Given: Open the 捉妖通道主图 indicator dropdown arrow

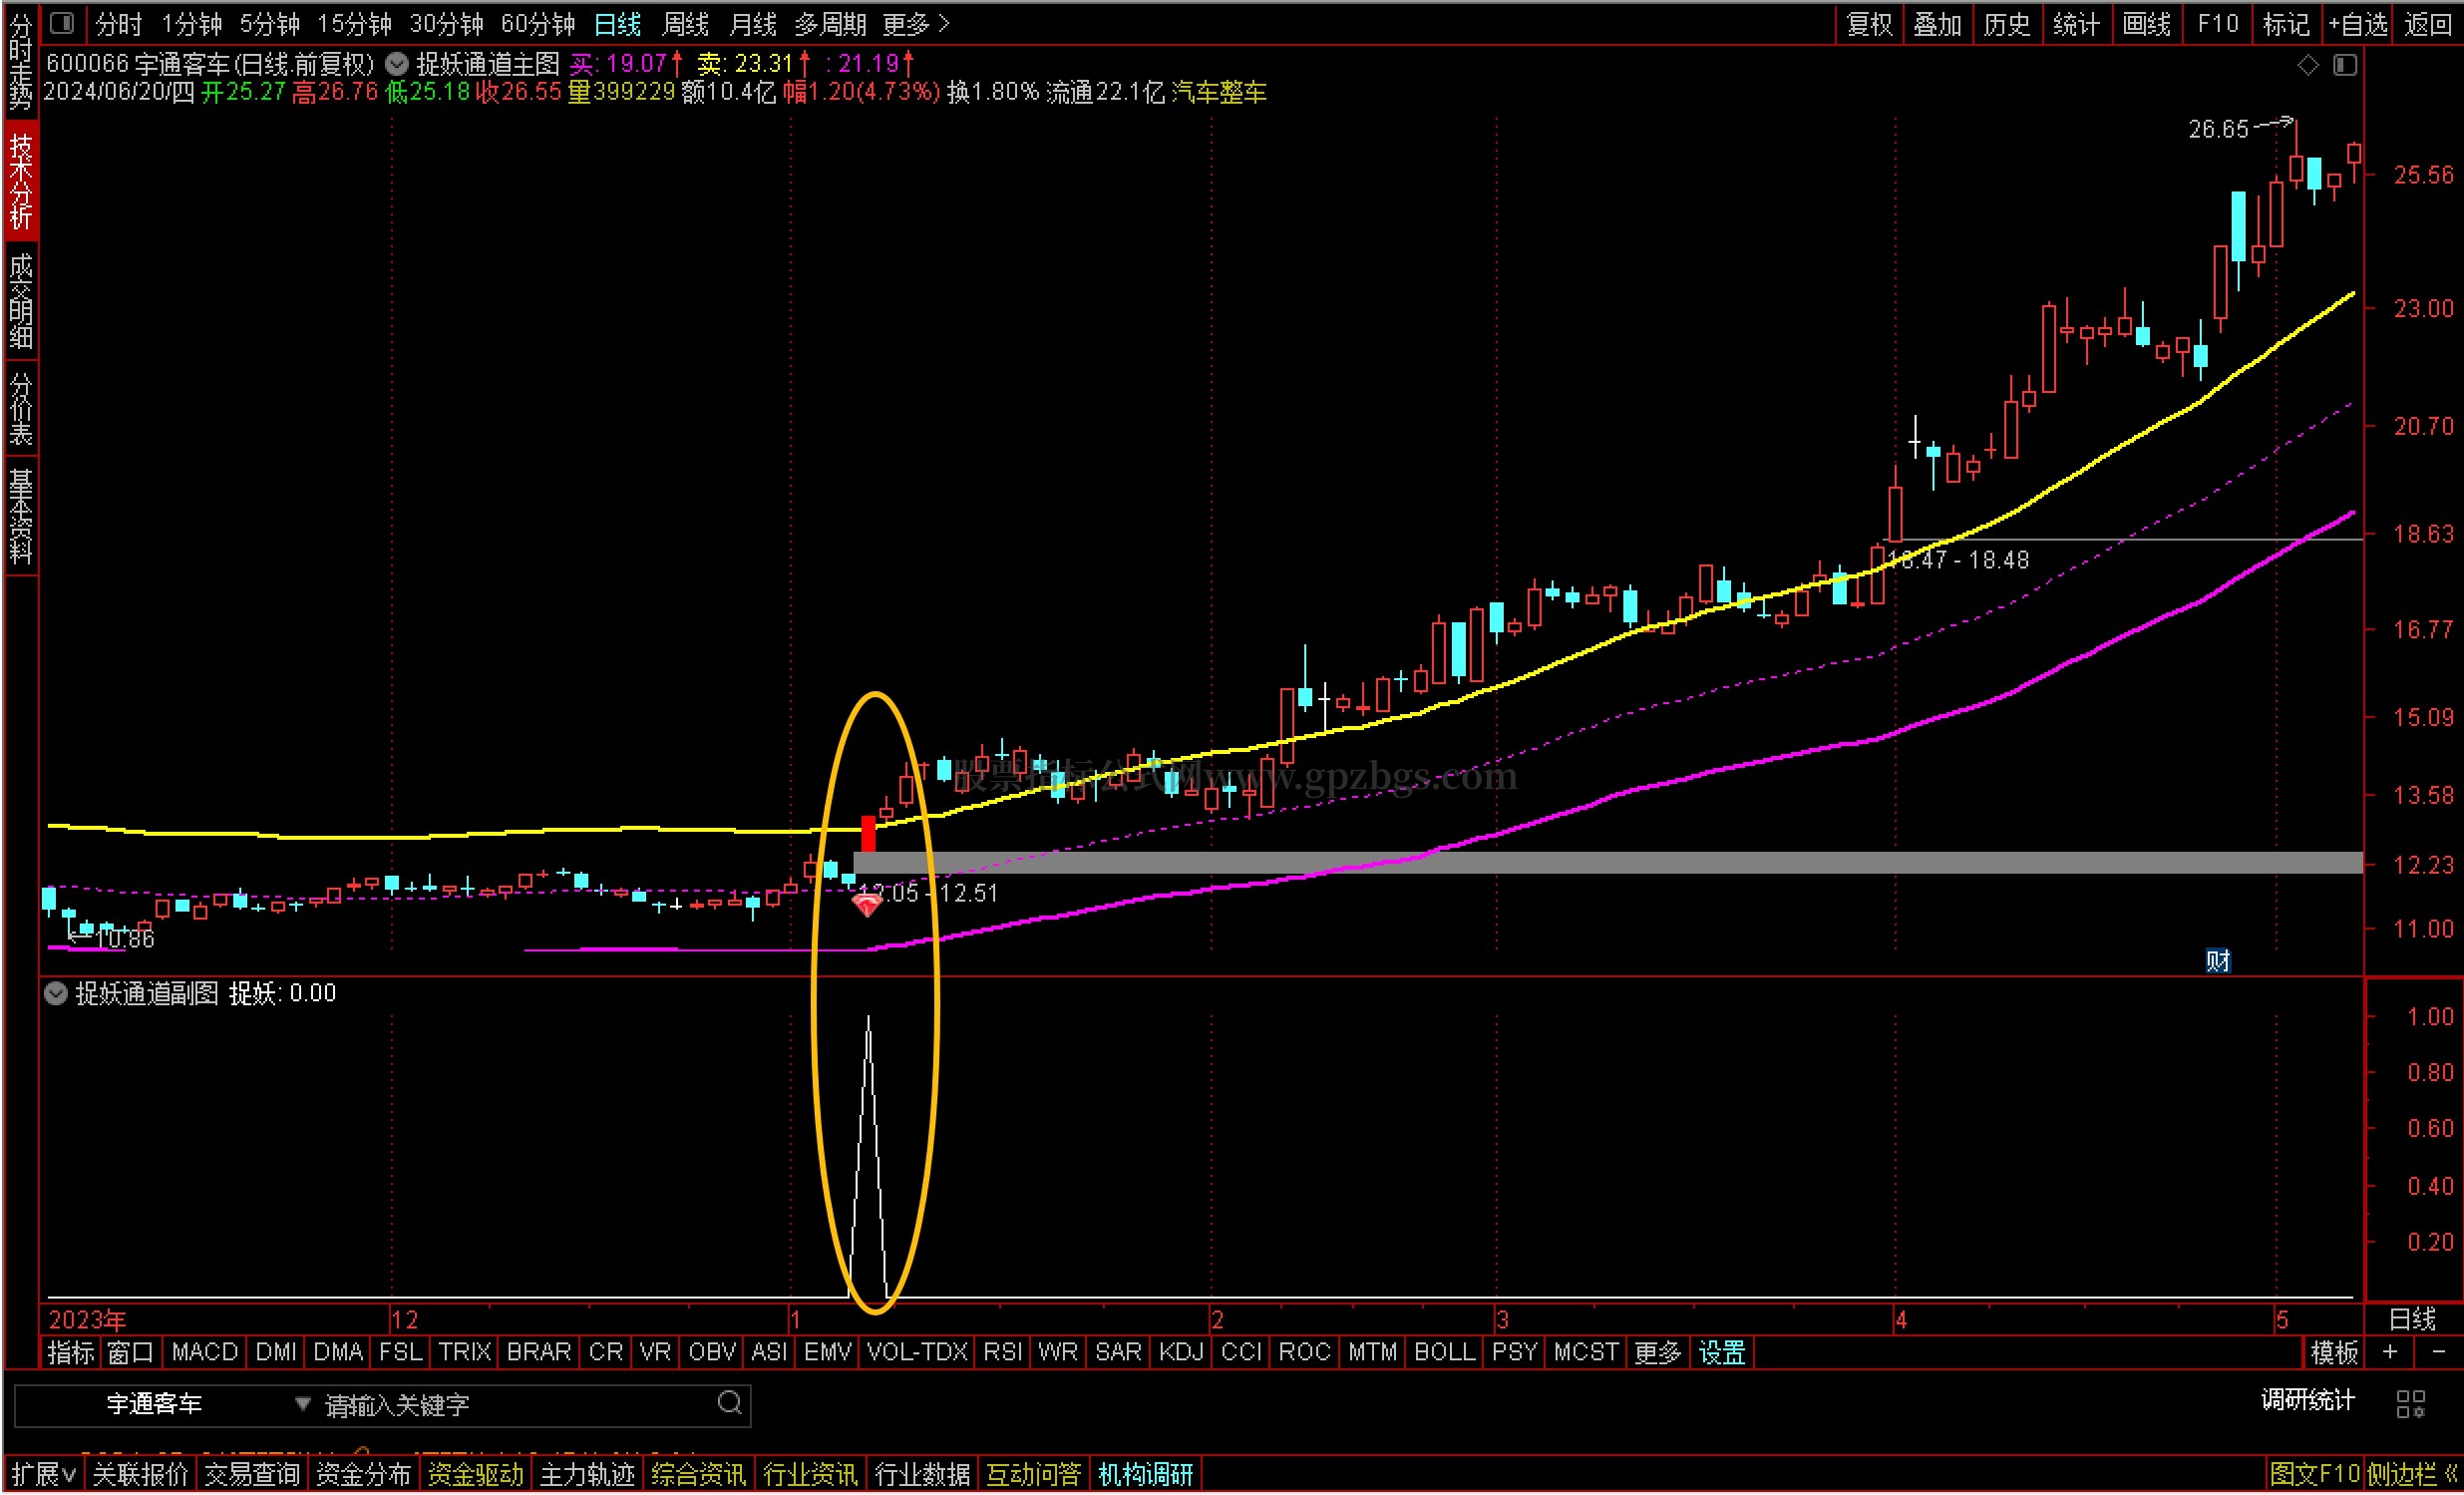Looking at the screenshot, I should (397, 64).
